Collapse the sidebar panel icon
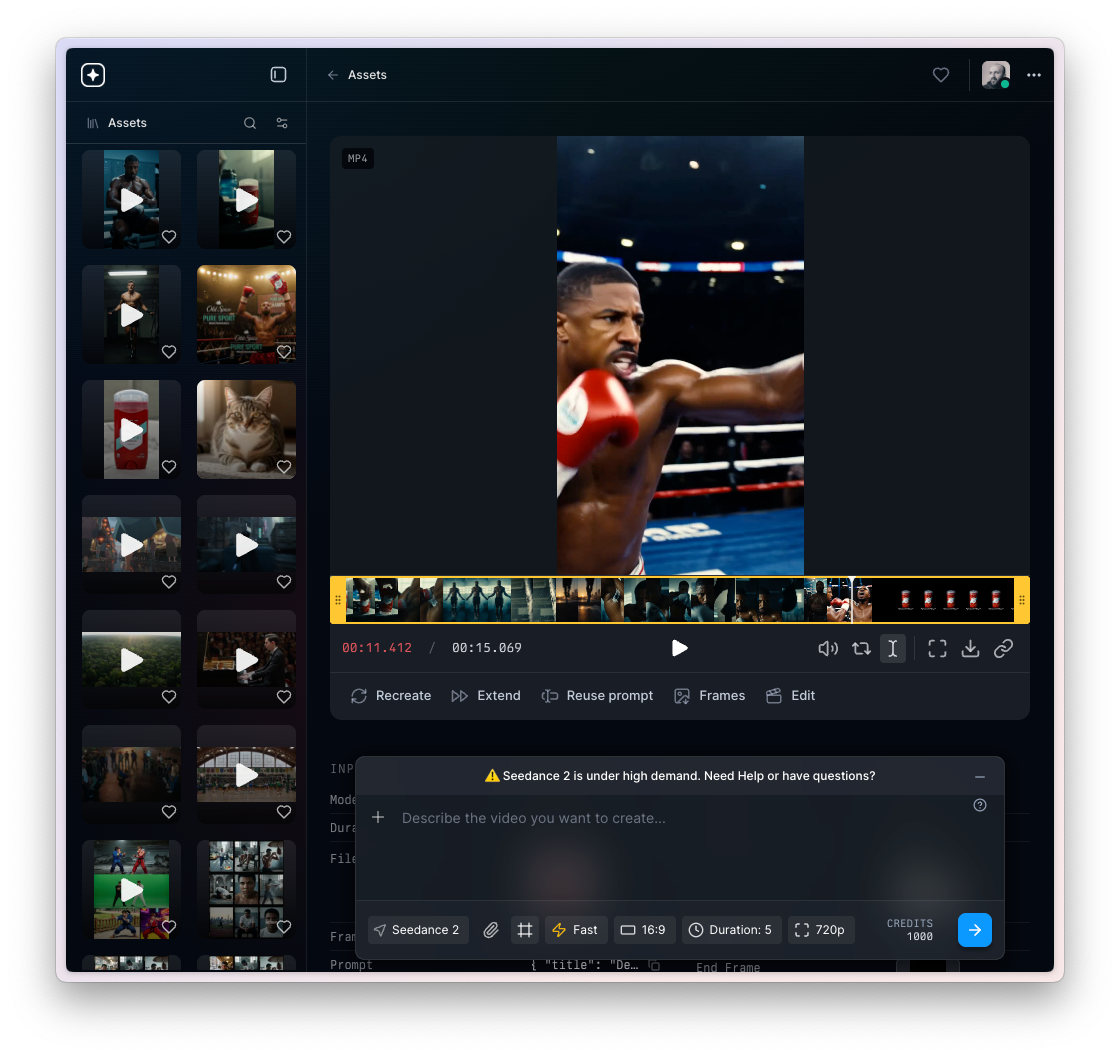This screenshot has width=1120, height=1056. 279,75
